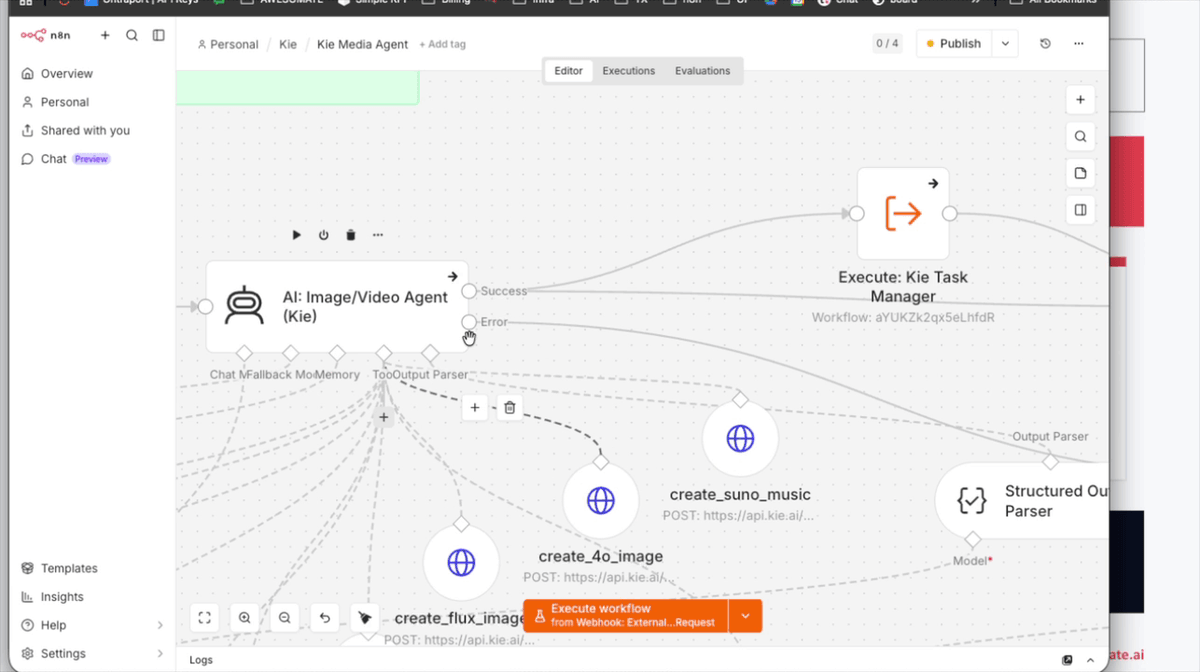Reset canvas zoom with undo arrow

point(325,618)
